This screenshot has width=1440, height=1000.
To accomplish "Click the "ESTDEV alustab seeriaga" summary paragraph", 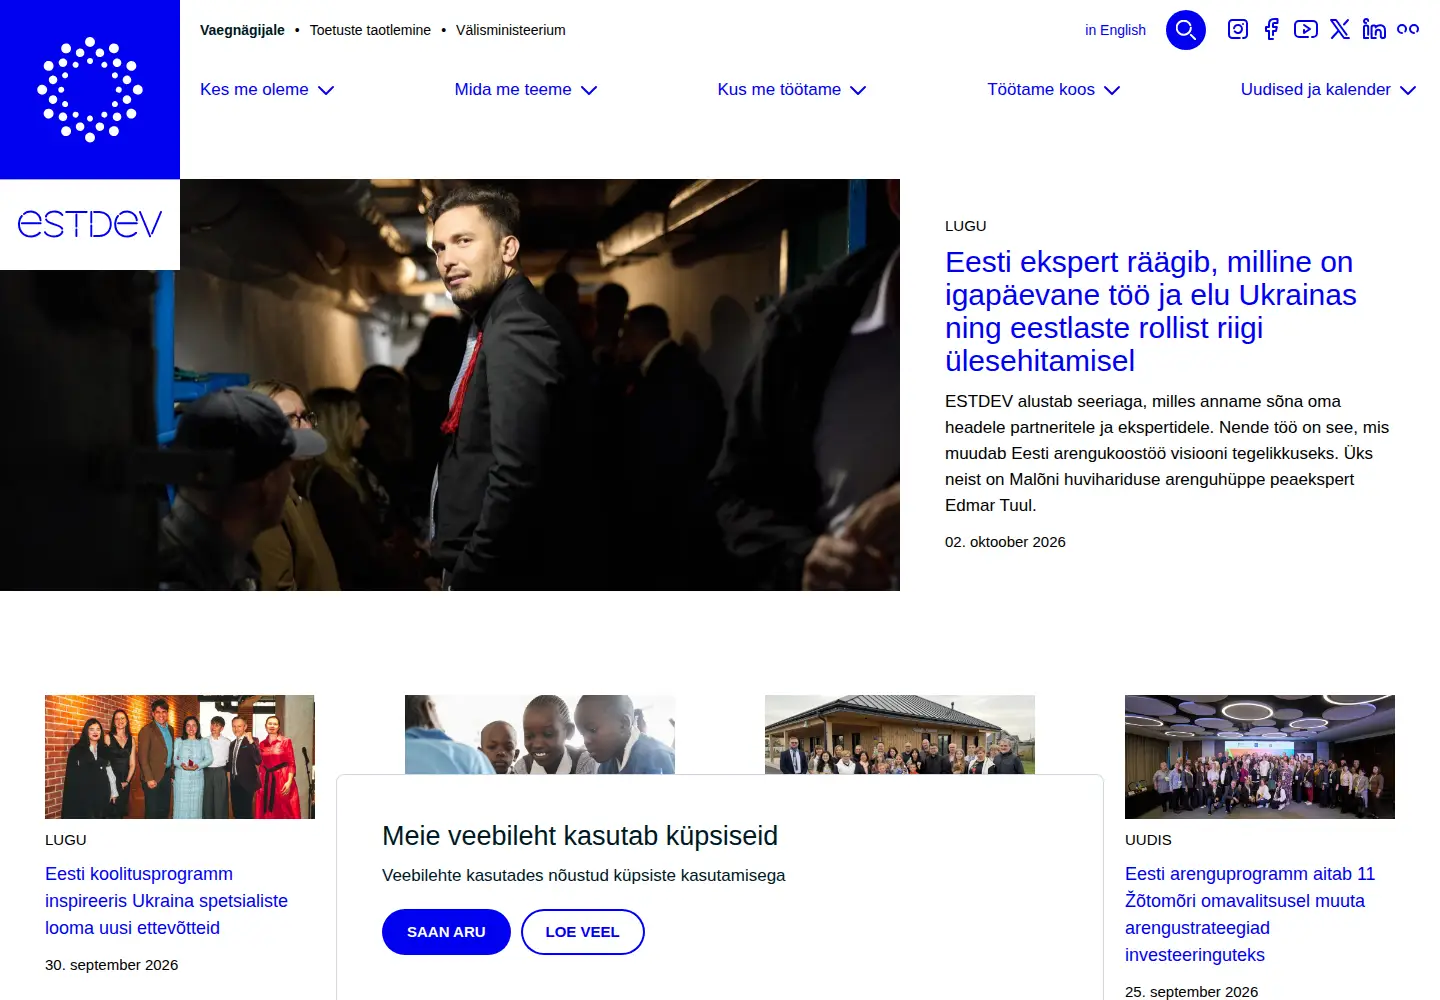I will click(1167, 453).
